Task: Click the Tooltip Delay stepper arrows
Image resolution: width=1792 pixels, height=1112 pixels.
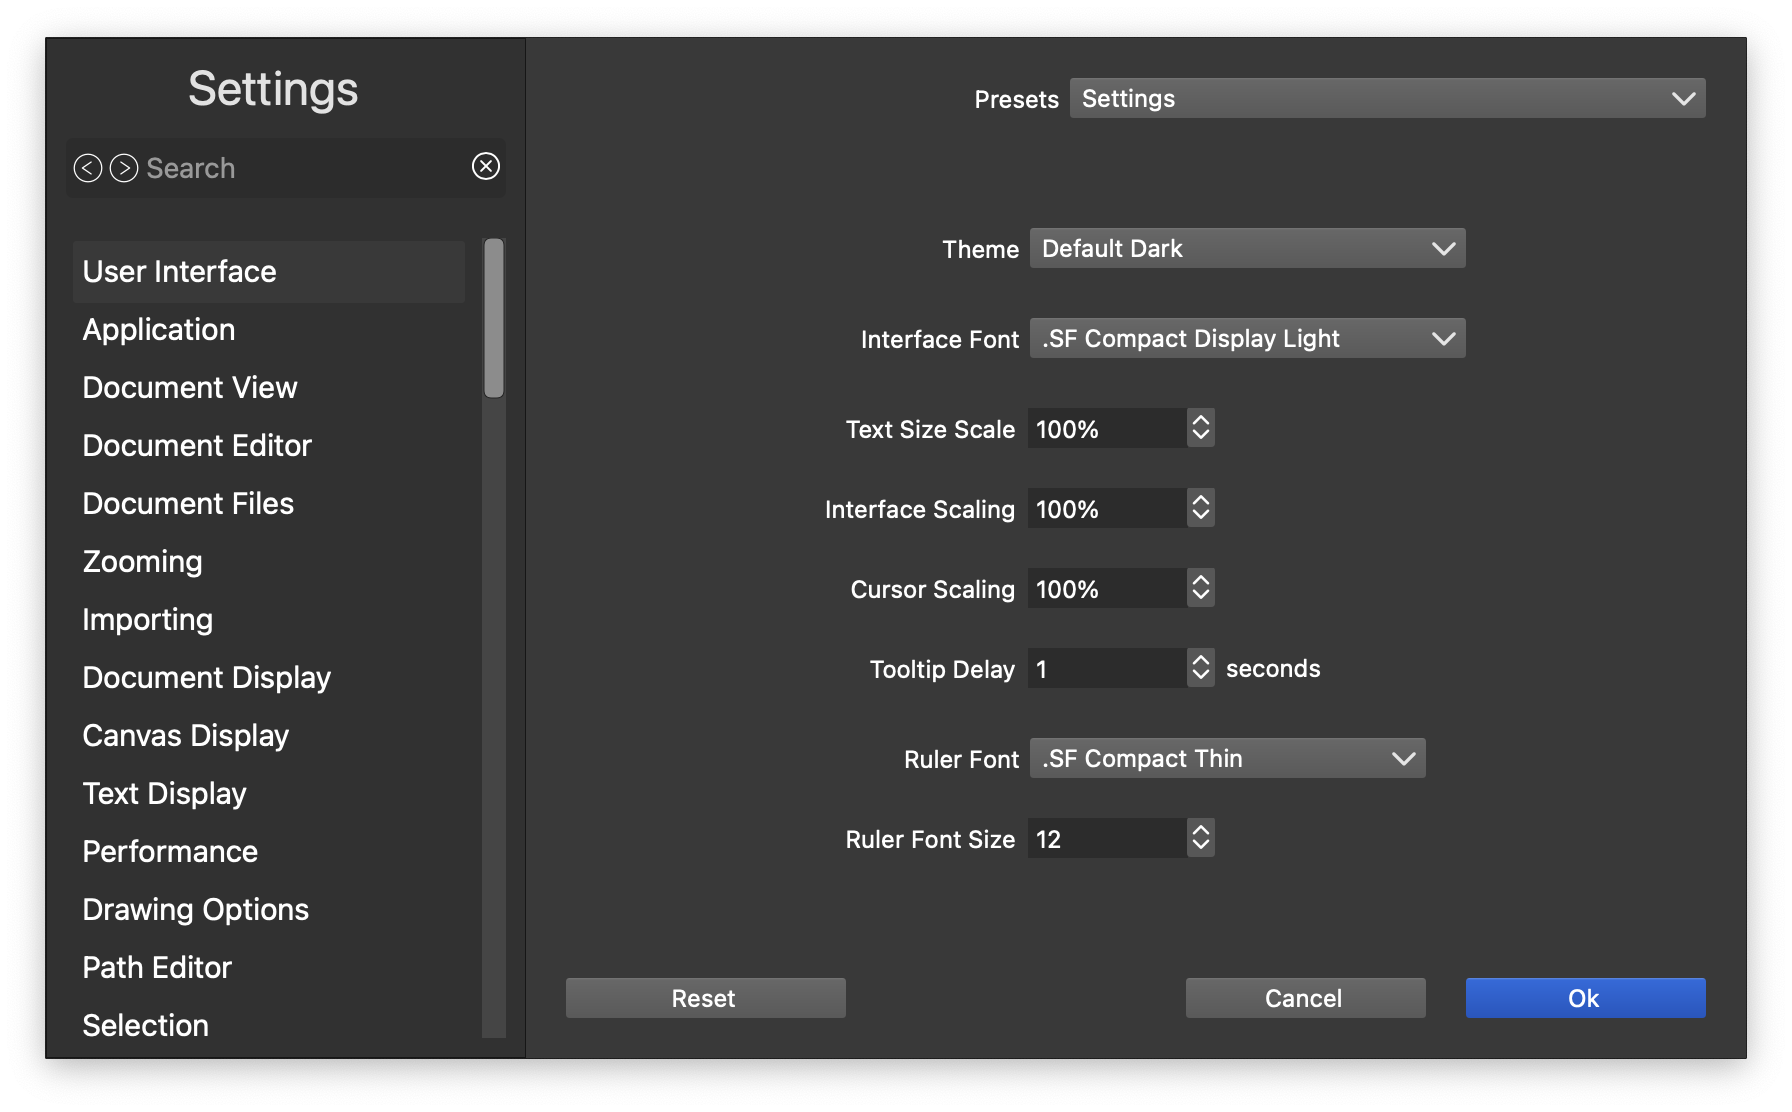Action: [1201, 668]
